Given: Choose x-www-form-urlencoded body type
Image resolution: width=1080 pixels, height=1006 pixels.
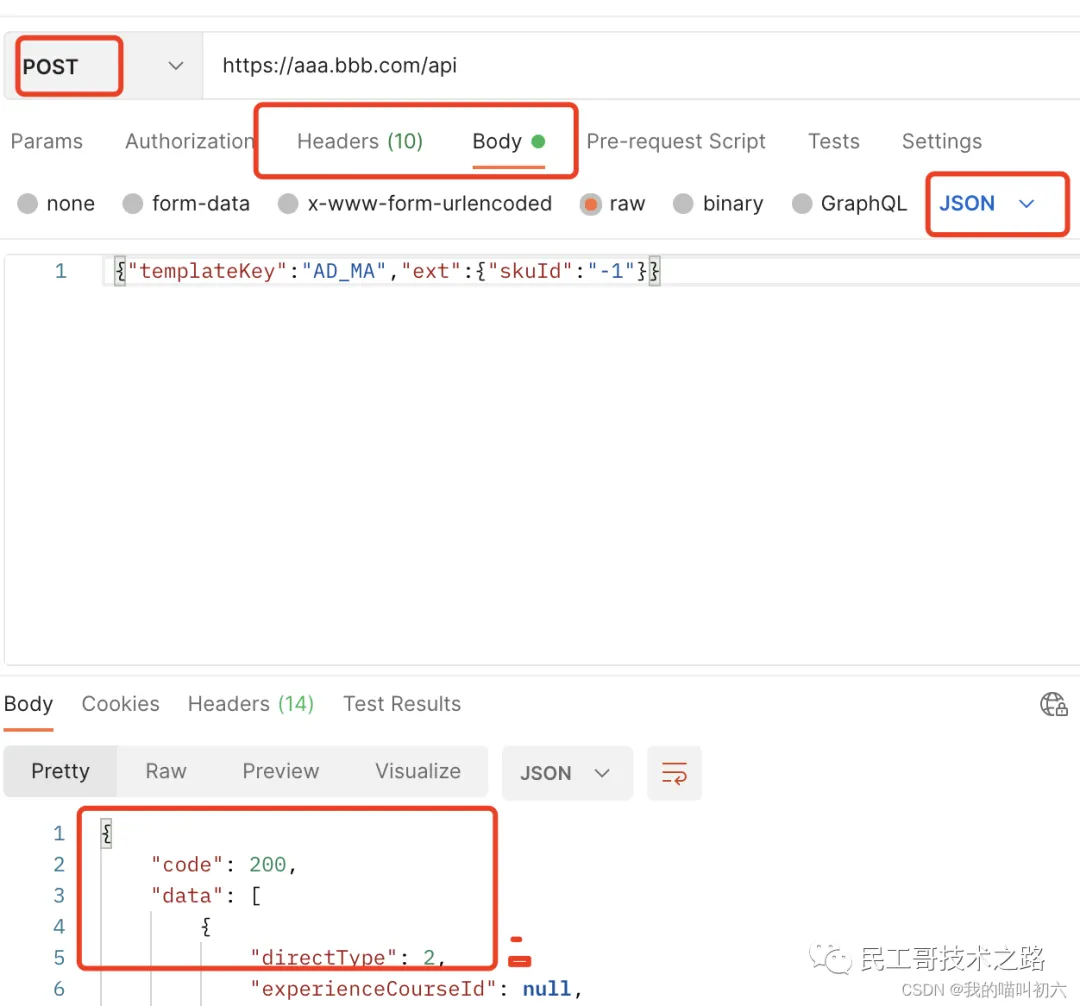Looking at the screenshot, I should (288, 204).
